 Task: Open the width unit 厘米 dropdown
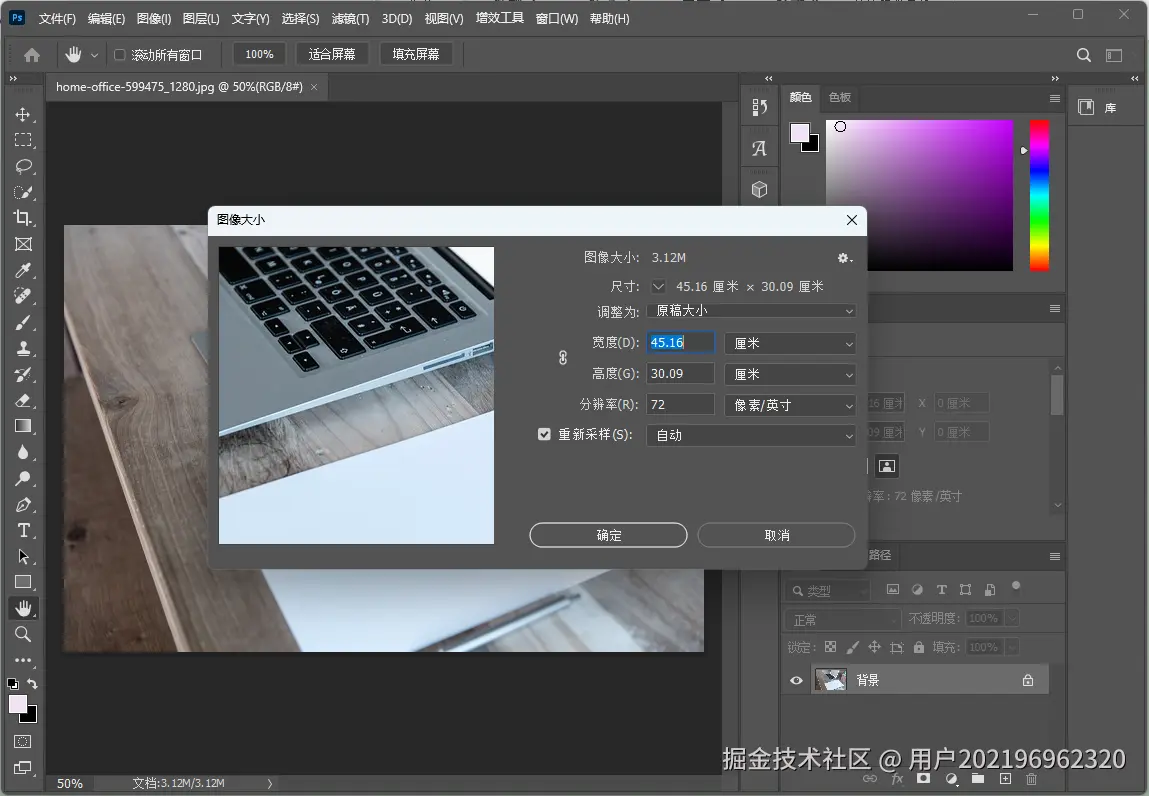pyautogui.click(x=790, y=343)
